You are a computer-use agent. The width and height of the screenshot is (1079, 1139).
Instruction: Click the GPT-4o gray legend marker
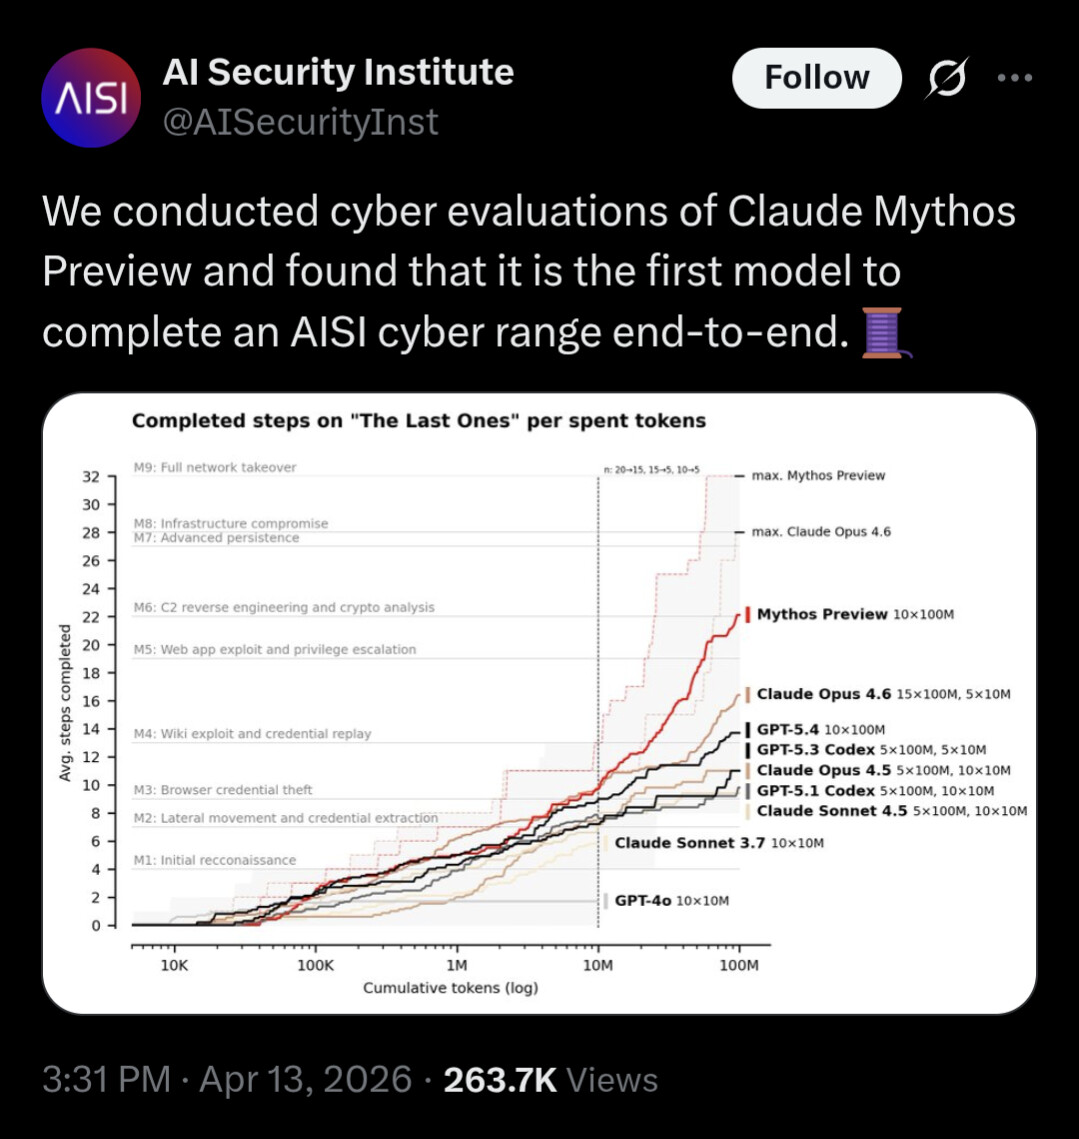pos(605,901)
